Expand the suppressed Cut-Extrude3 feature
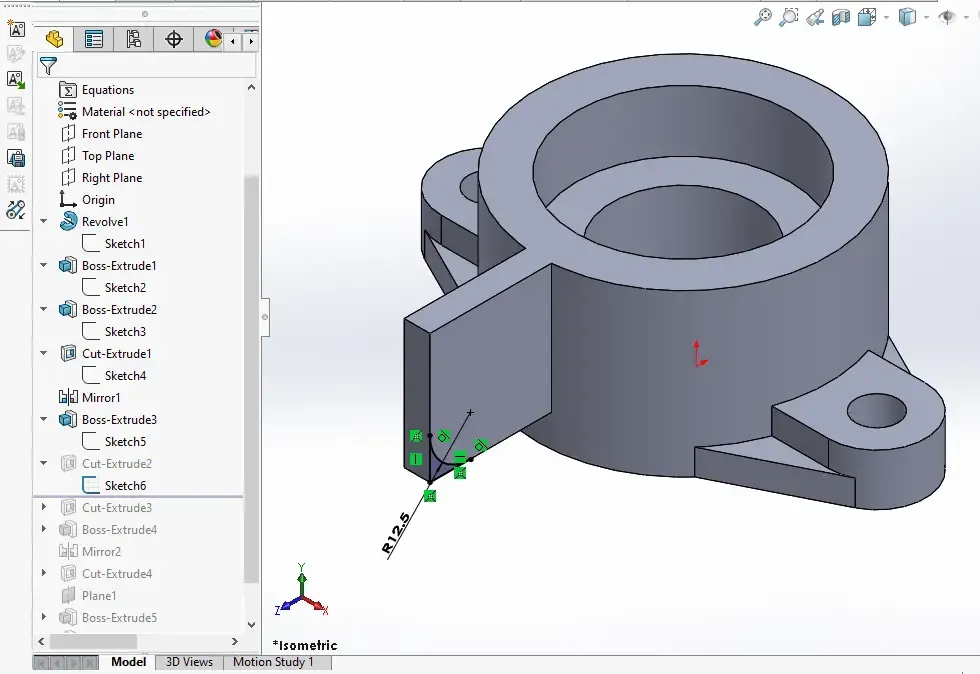This screenshot has width=980, height=674. (44, 507)
